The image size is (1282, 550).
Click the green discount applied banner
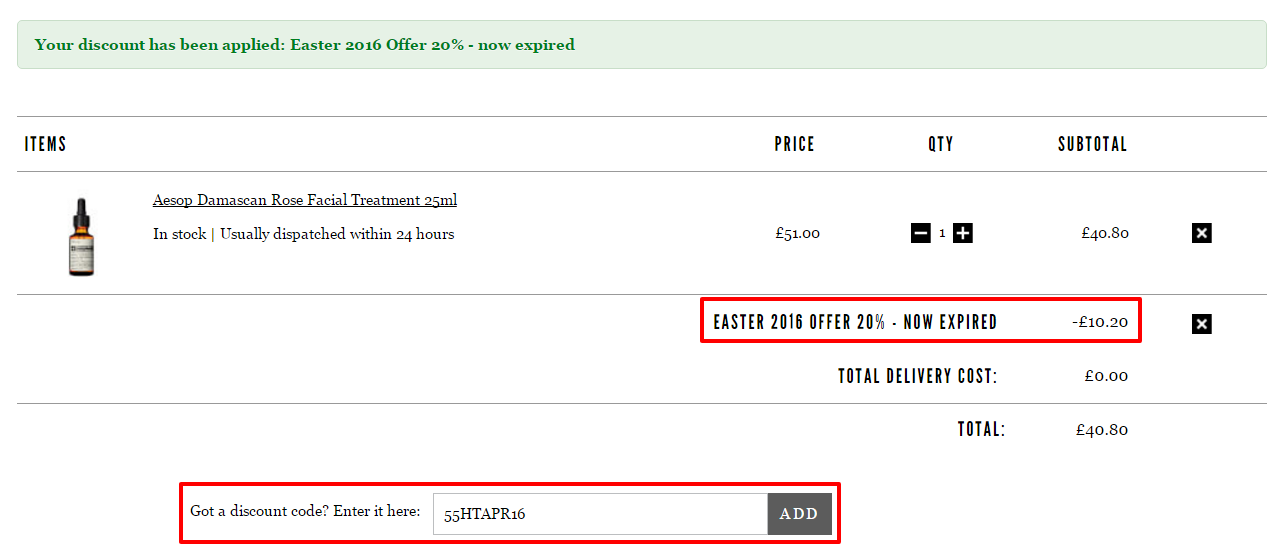(x=642, y=45)
